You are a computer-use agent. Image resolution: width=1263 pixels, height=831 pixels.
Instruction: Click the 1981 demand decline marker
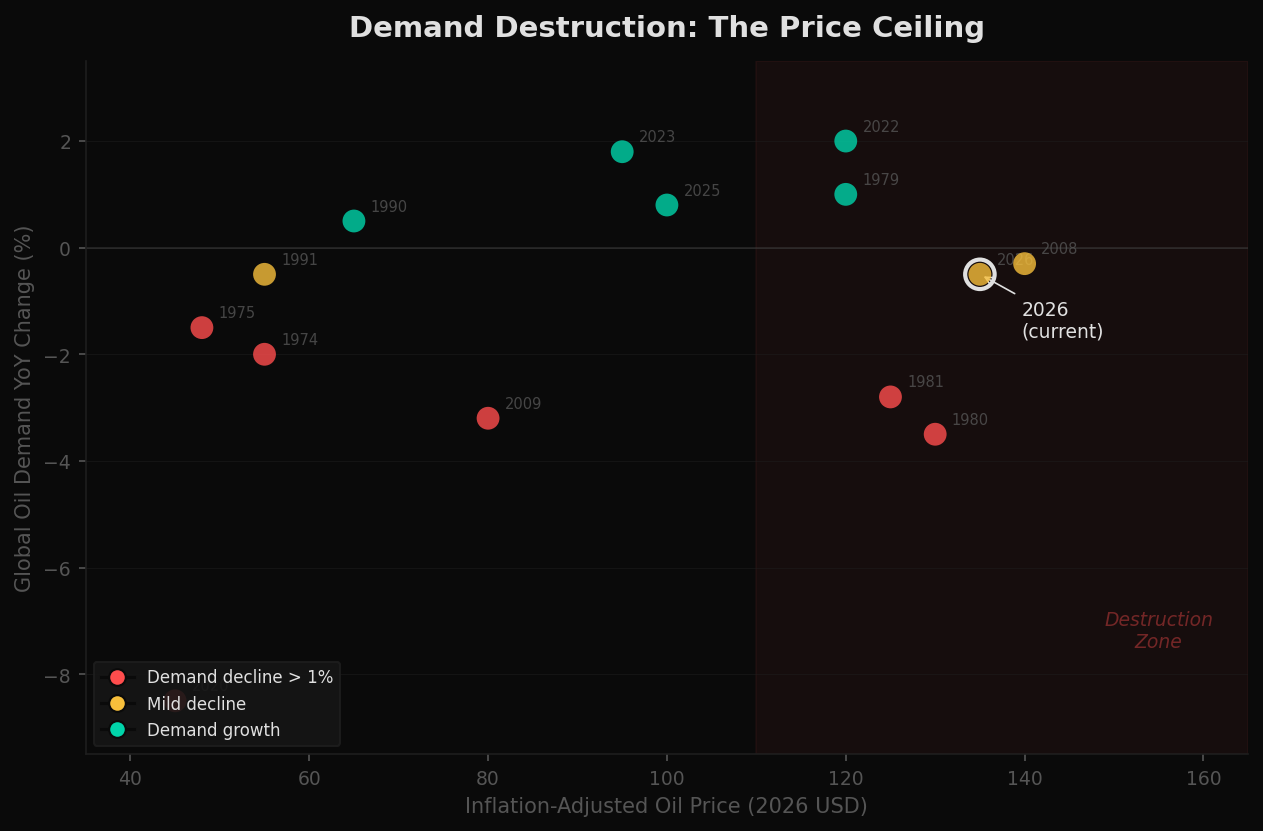tap(890, 396)
